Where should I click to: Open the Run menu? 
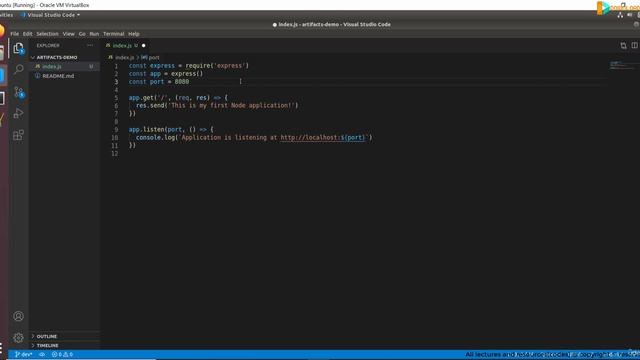(x=94, y=34)
